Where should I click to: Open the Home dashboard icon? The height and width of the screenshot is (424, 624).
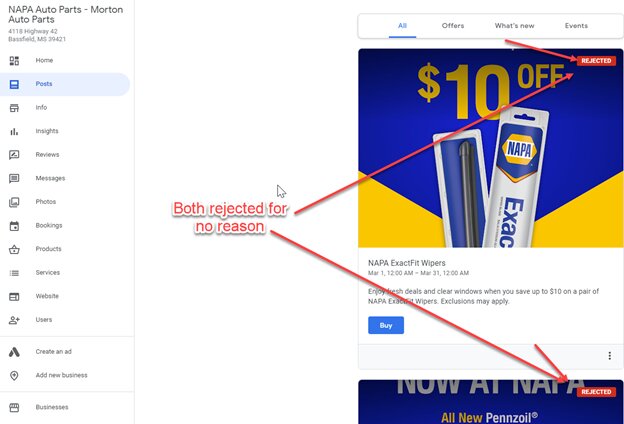(x=14, y=61)
